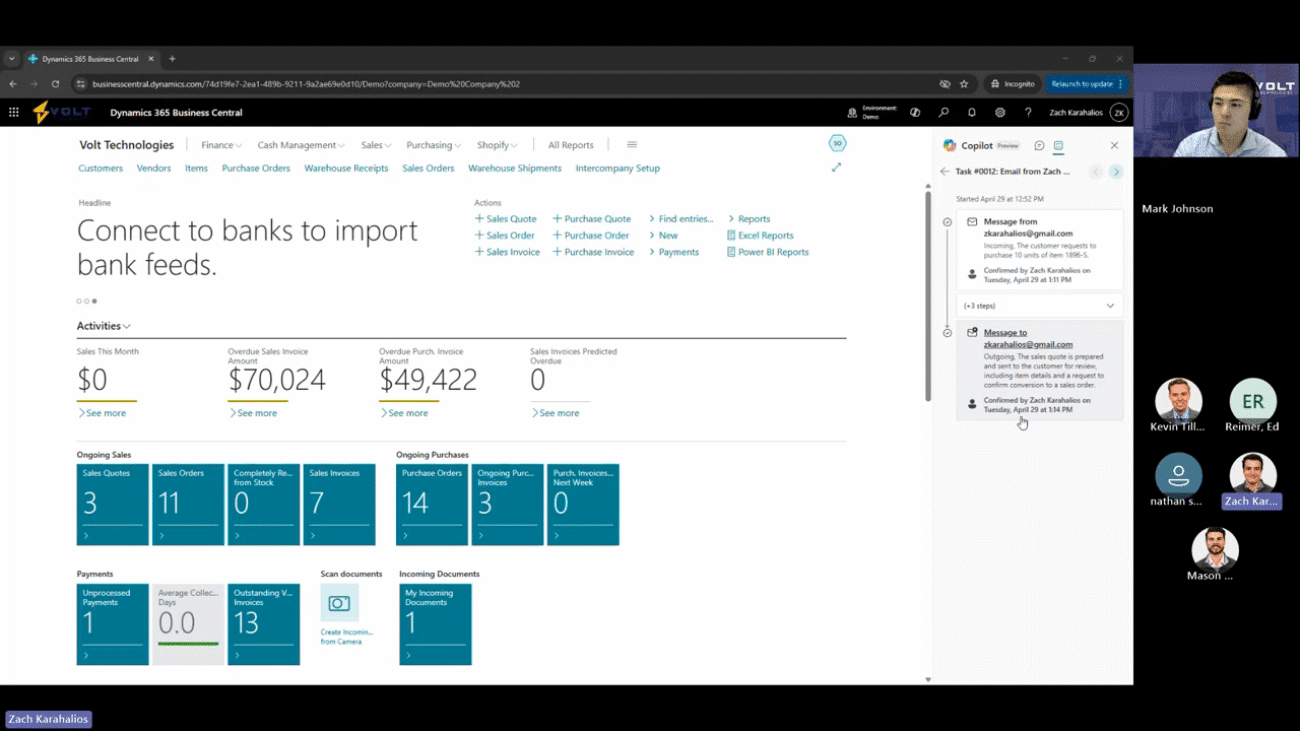The image size is (1300, 731).
Task: Create a new Sales Quote action
Action: [505, 219]
